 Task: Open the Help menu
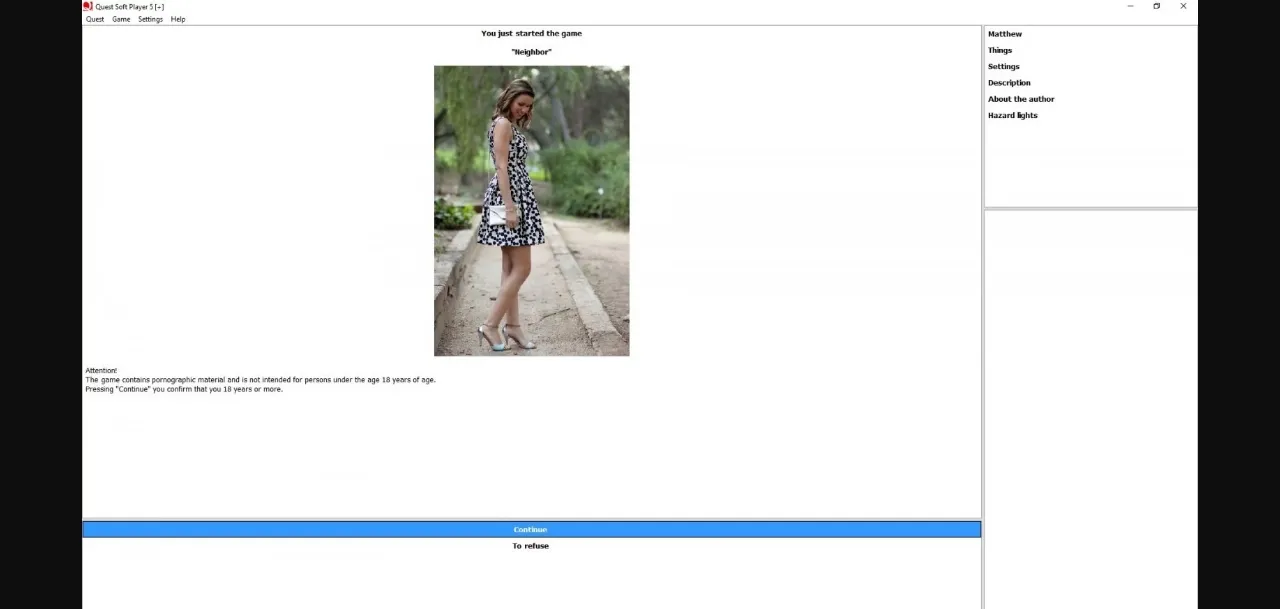pos(178,19)
